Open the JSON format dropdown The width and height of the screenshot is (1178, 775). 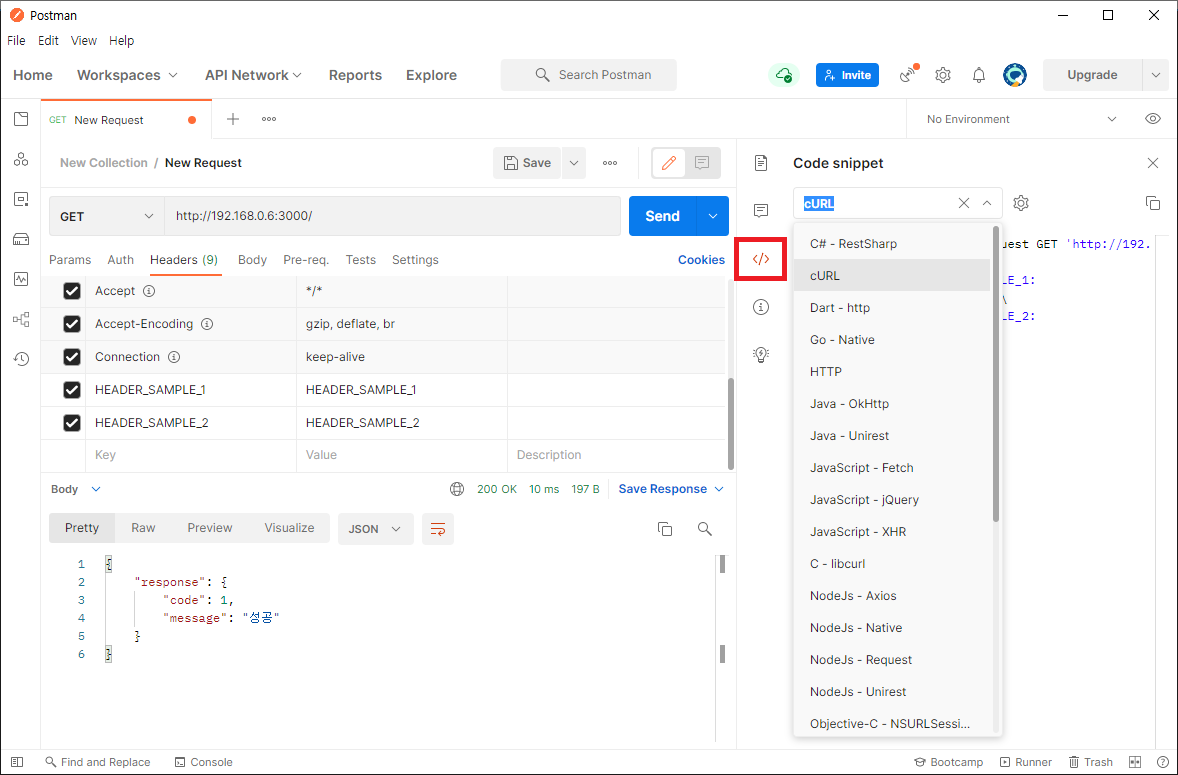pyautogui.click(x=376, y=529)
